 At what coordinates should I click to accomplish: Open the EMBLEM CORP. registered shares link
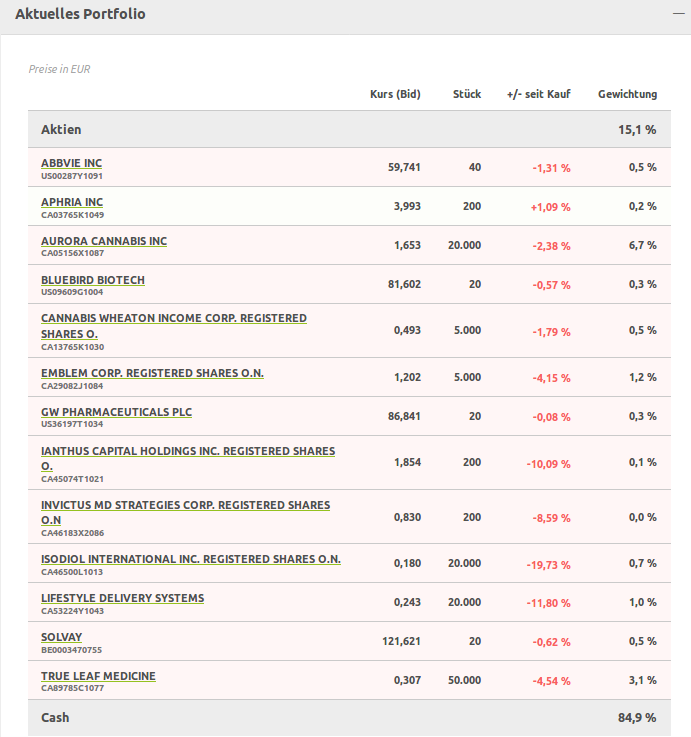tap(152, 373)
